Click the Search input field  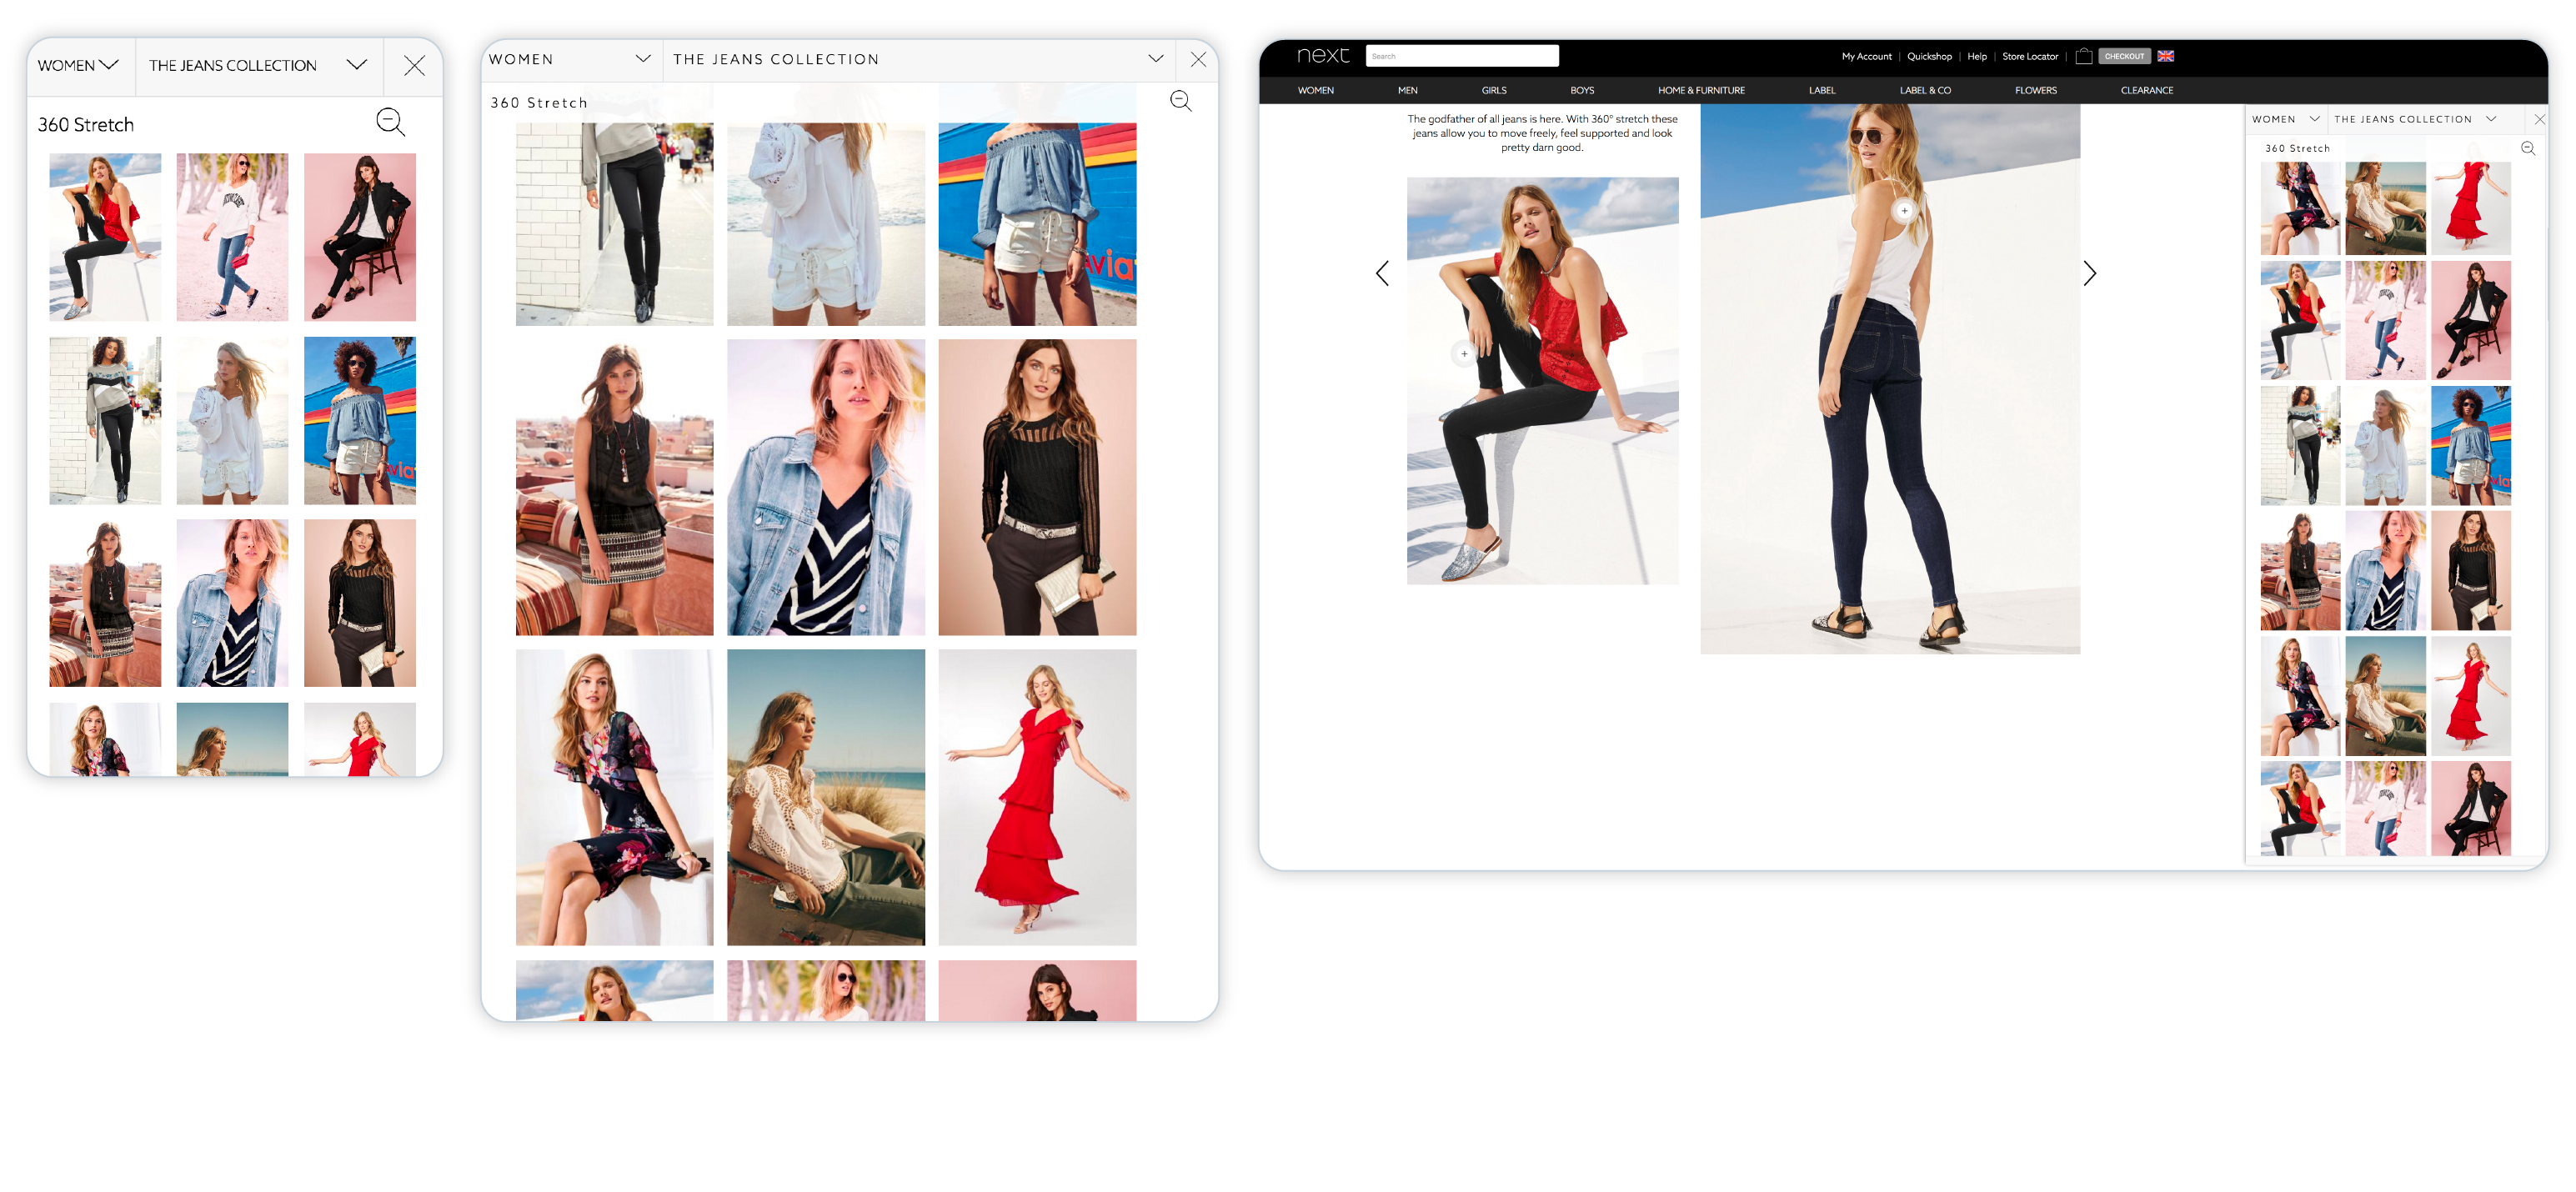(1461, 56)
